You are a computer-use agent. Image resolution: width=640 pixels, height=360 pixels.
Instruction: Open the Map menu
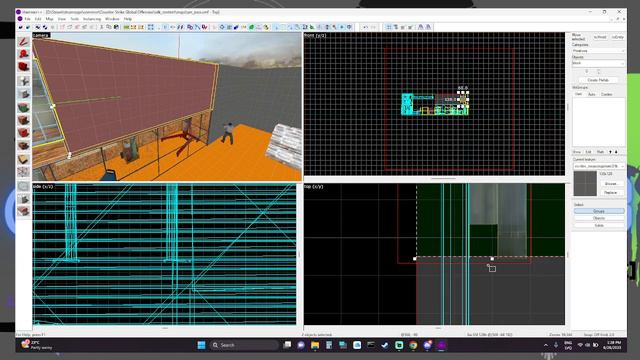pos(49,19)
